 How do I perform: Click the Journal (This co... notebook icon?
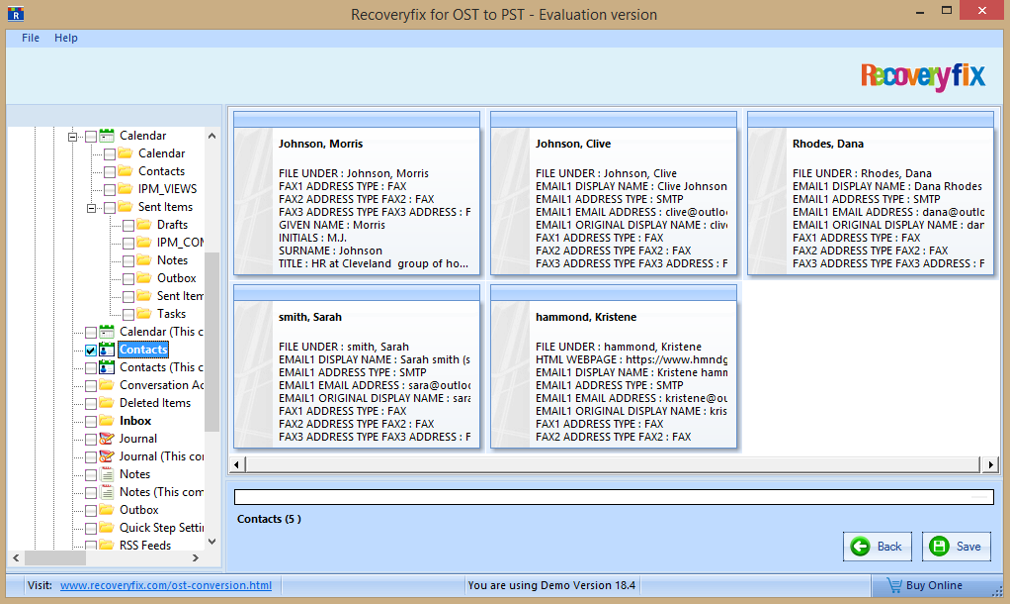point(107,456)
